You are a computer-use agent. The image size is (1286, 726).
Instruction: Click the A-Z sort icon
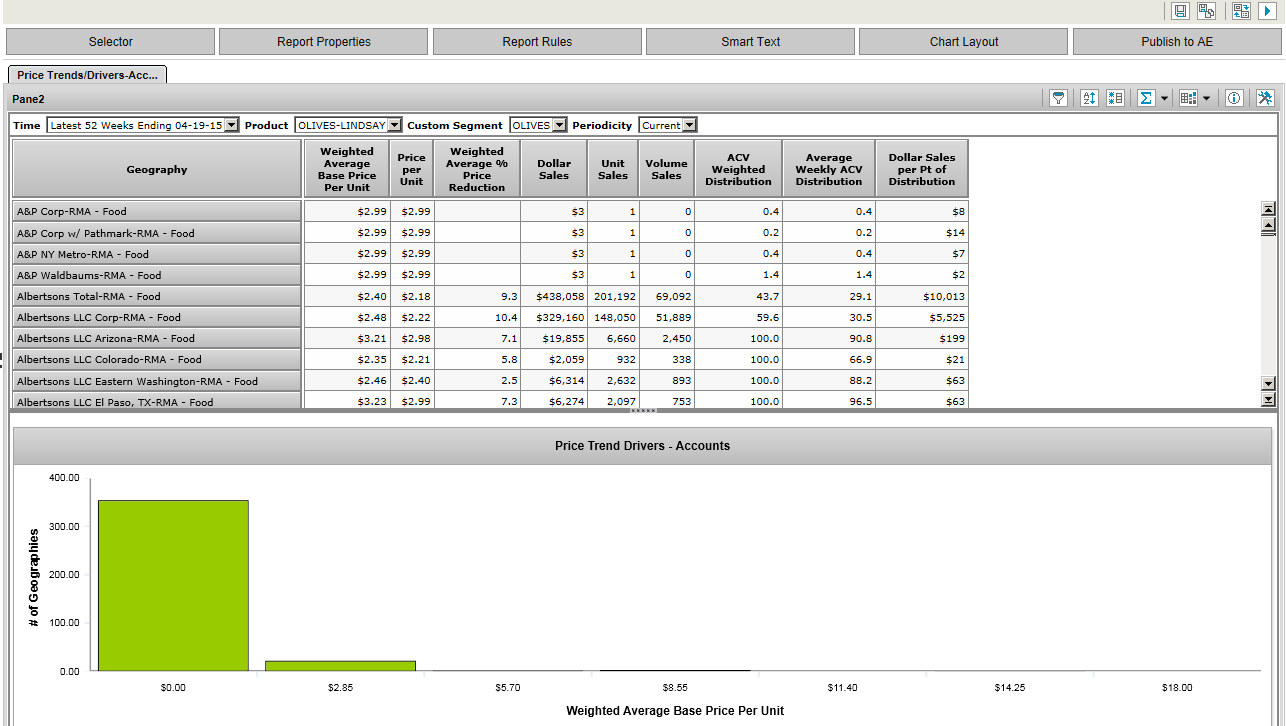tap(1089, 98)
